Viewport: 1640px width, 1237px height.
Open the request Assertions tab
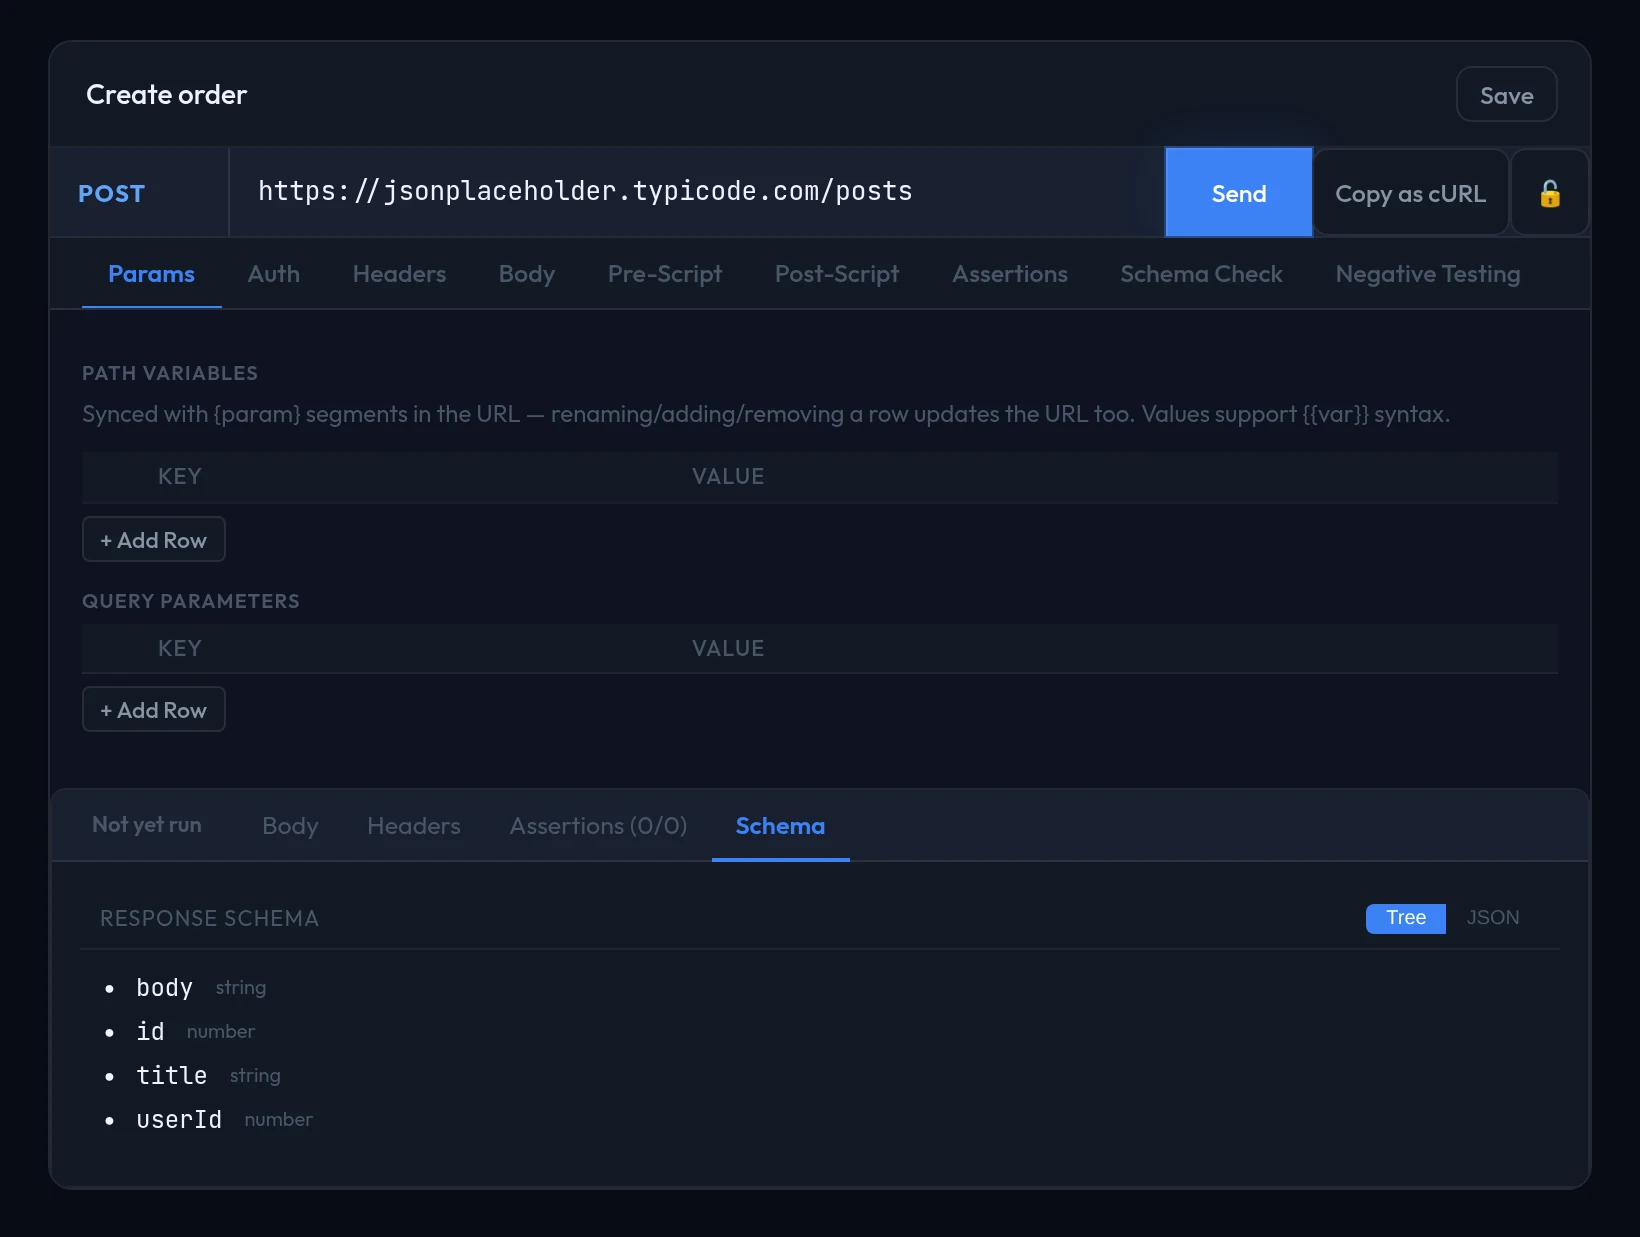1009,274
